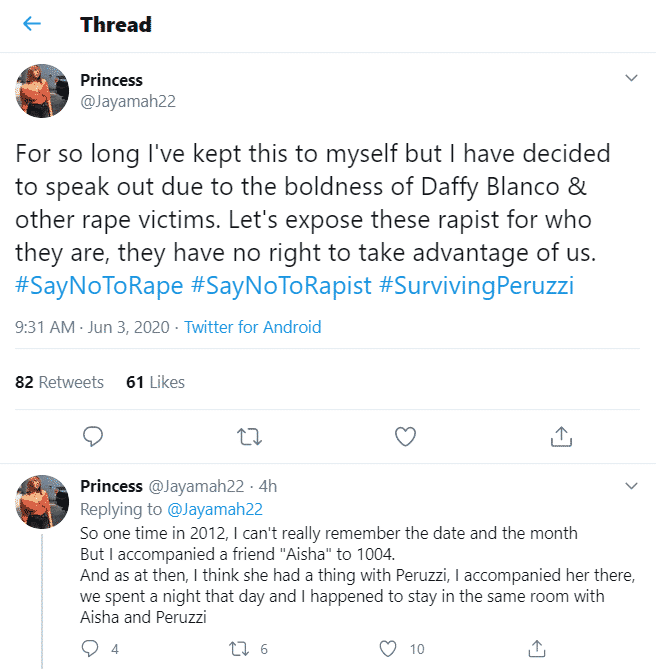Like the main tweet
The width and height of the screenshot is (656, 669).
(405, 436)
